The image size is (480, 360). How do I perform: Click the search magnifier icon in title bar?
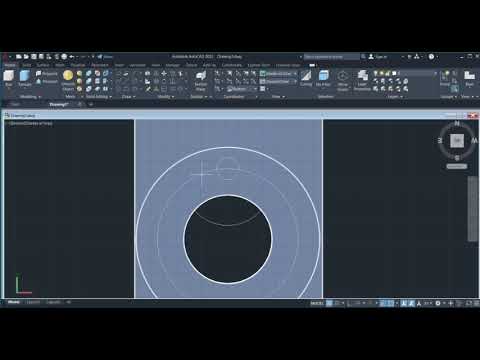(363, 57)
